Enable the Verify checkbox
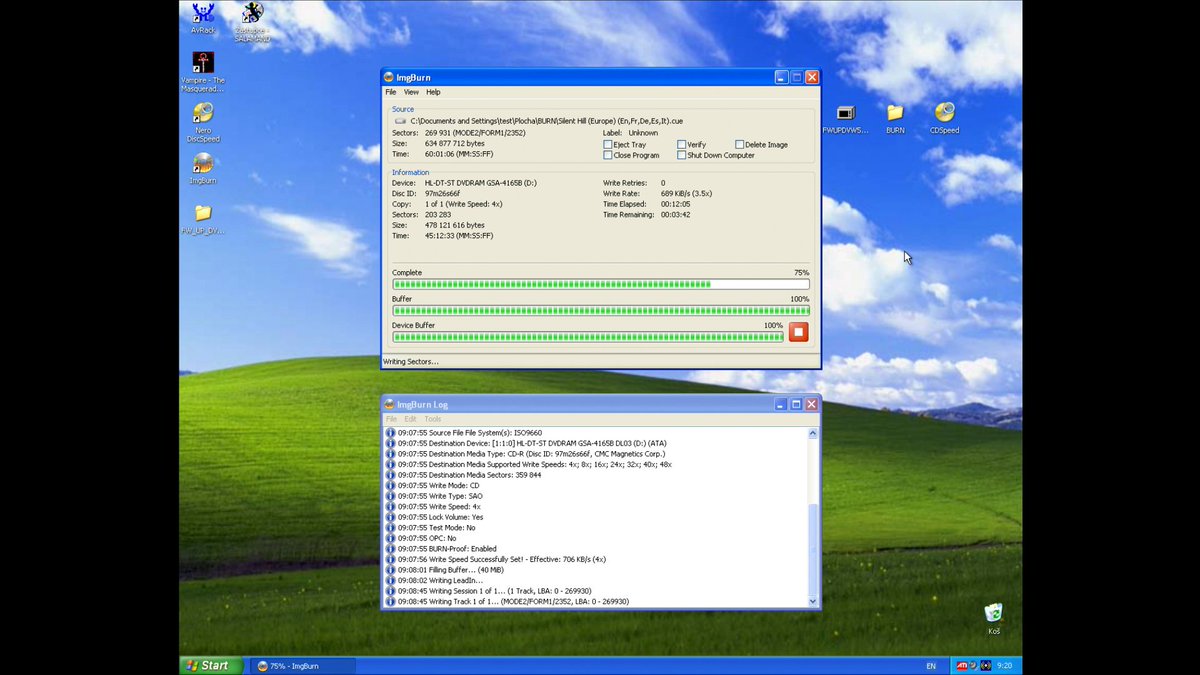This screenshot has width=1200, height=675. pos(681,145)
